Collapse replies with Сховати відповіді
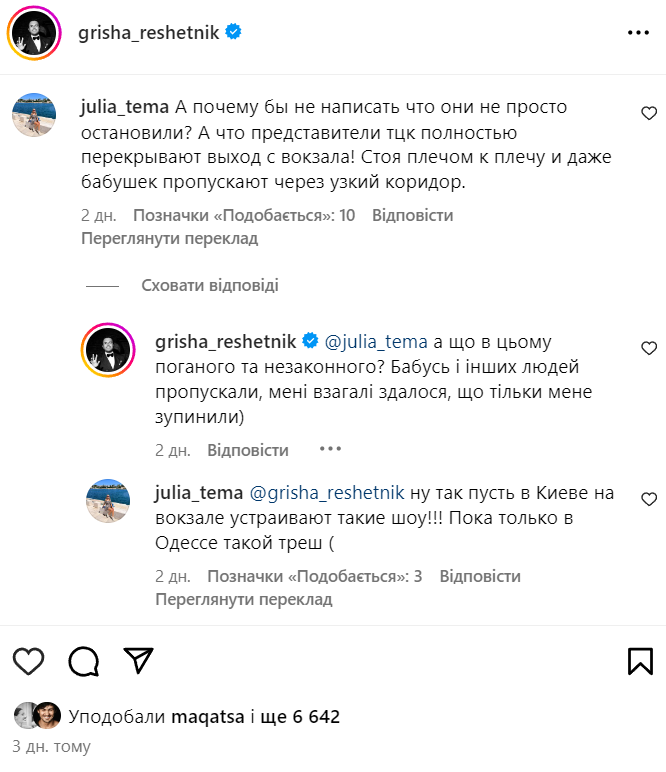This screenshot has width=666, height=772. [210, 285]
